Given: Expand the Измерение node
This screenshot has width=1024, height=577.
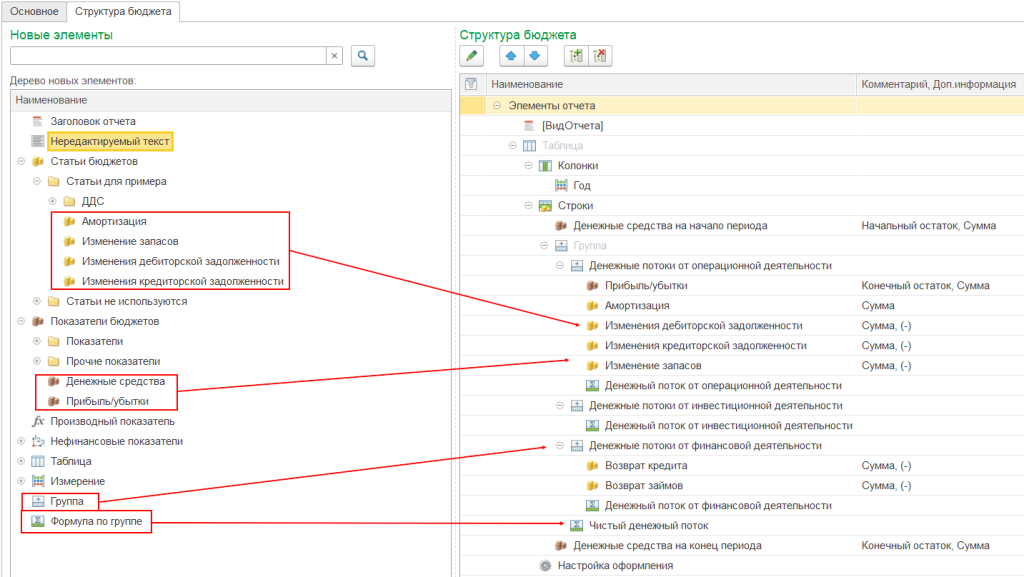Looking at the screenshot, I should [21, 481].
